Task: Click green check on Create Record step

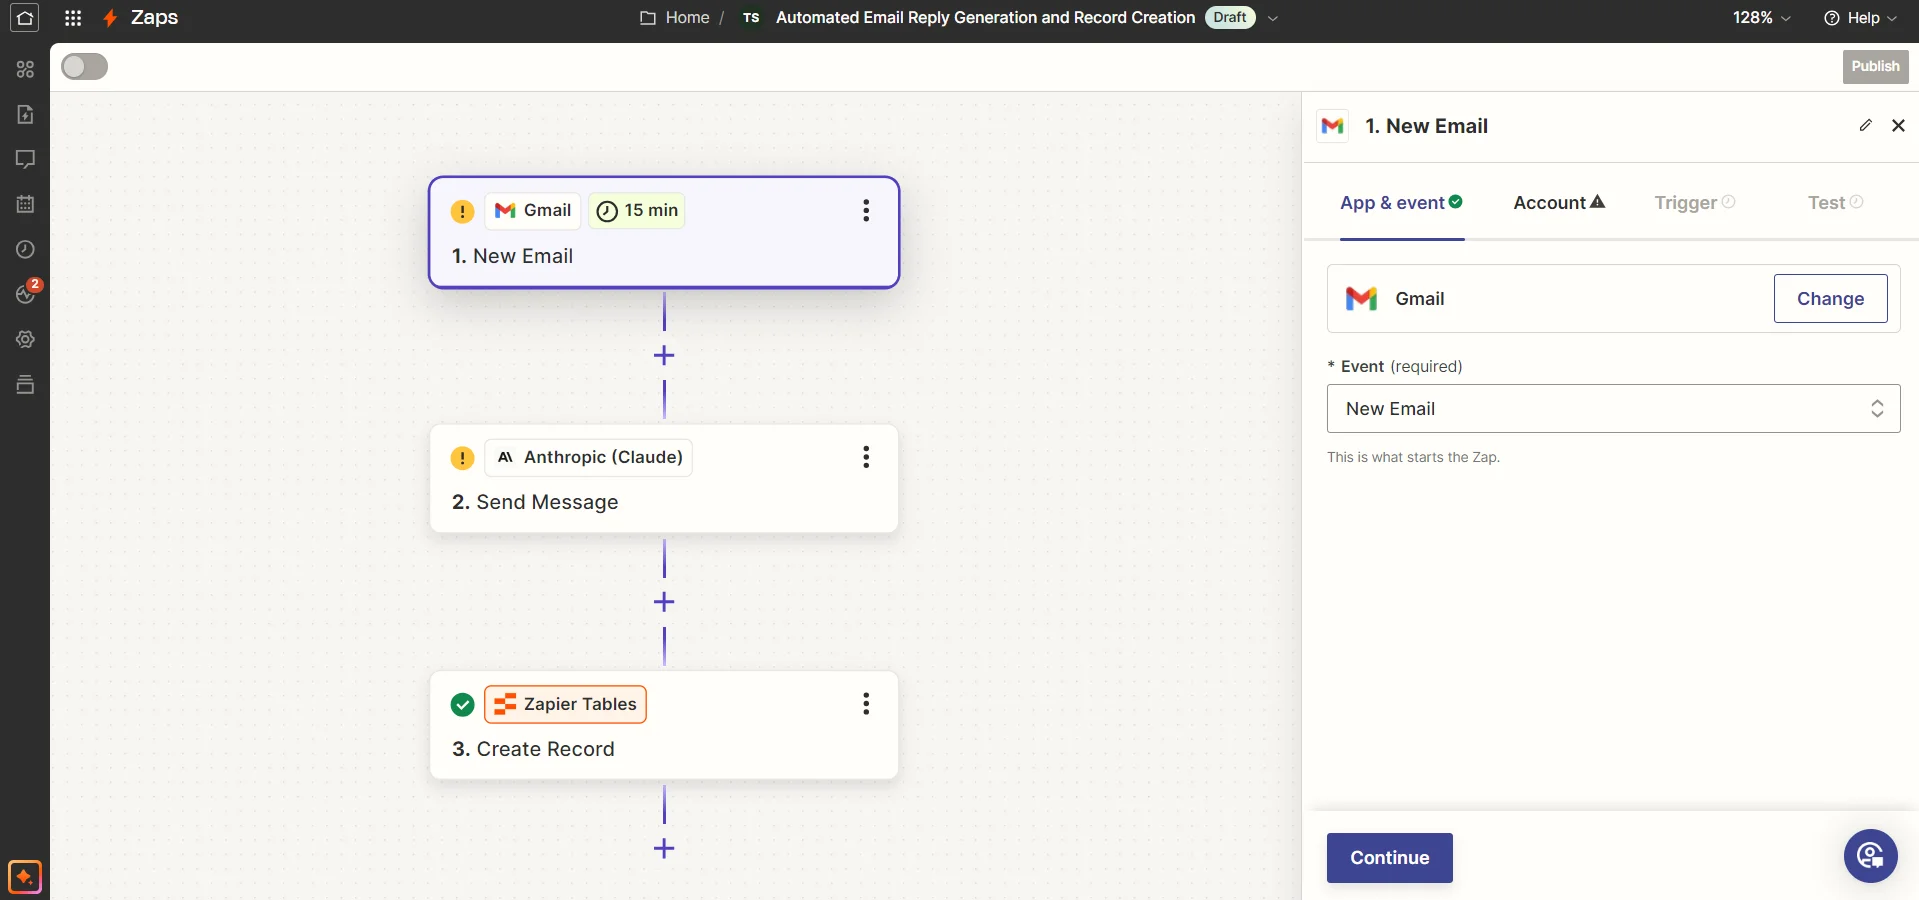Action: (462, 705)
